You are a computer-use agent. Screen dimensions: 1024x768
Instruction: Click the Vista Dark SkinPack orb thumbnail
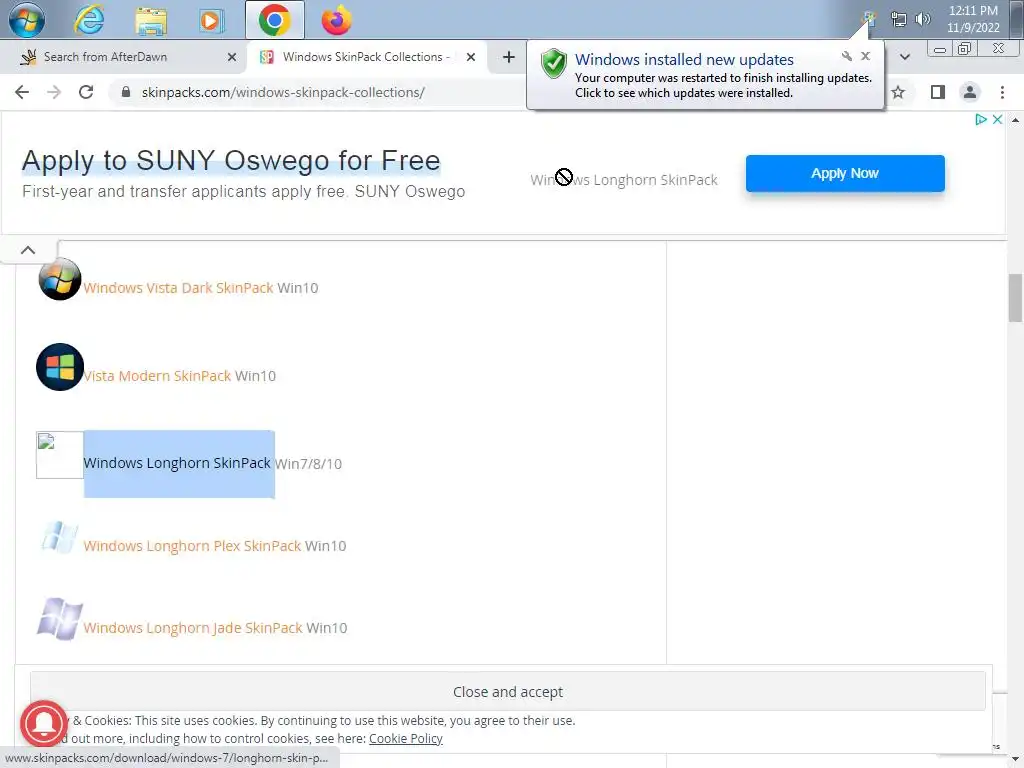coord(59,279)
